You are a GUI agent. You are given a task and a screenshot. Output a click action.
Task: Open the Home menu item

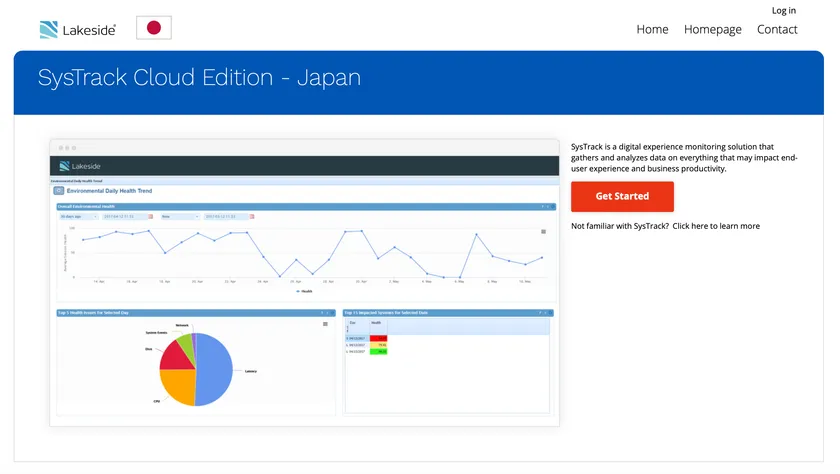pyautogui.click(x=652, y=29)
